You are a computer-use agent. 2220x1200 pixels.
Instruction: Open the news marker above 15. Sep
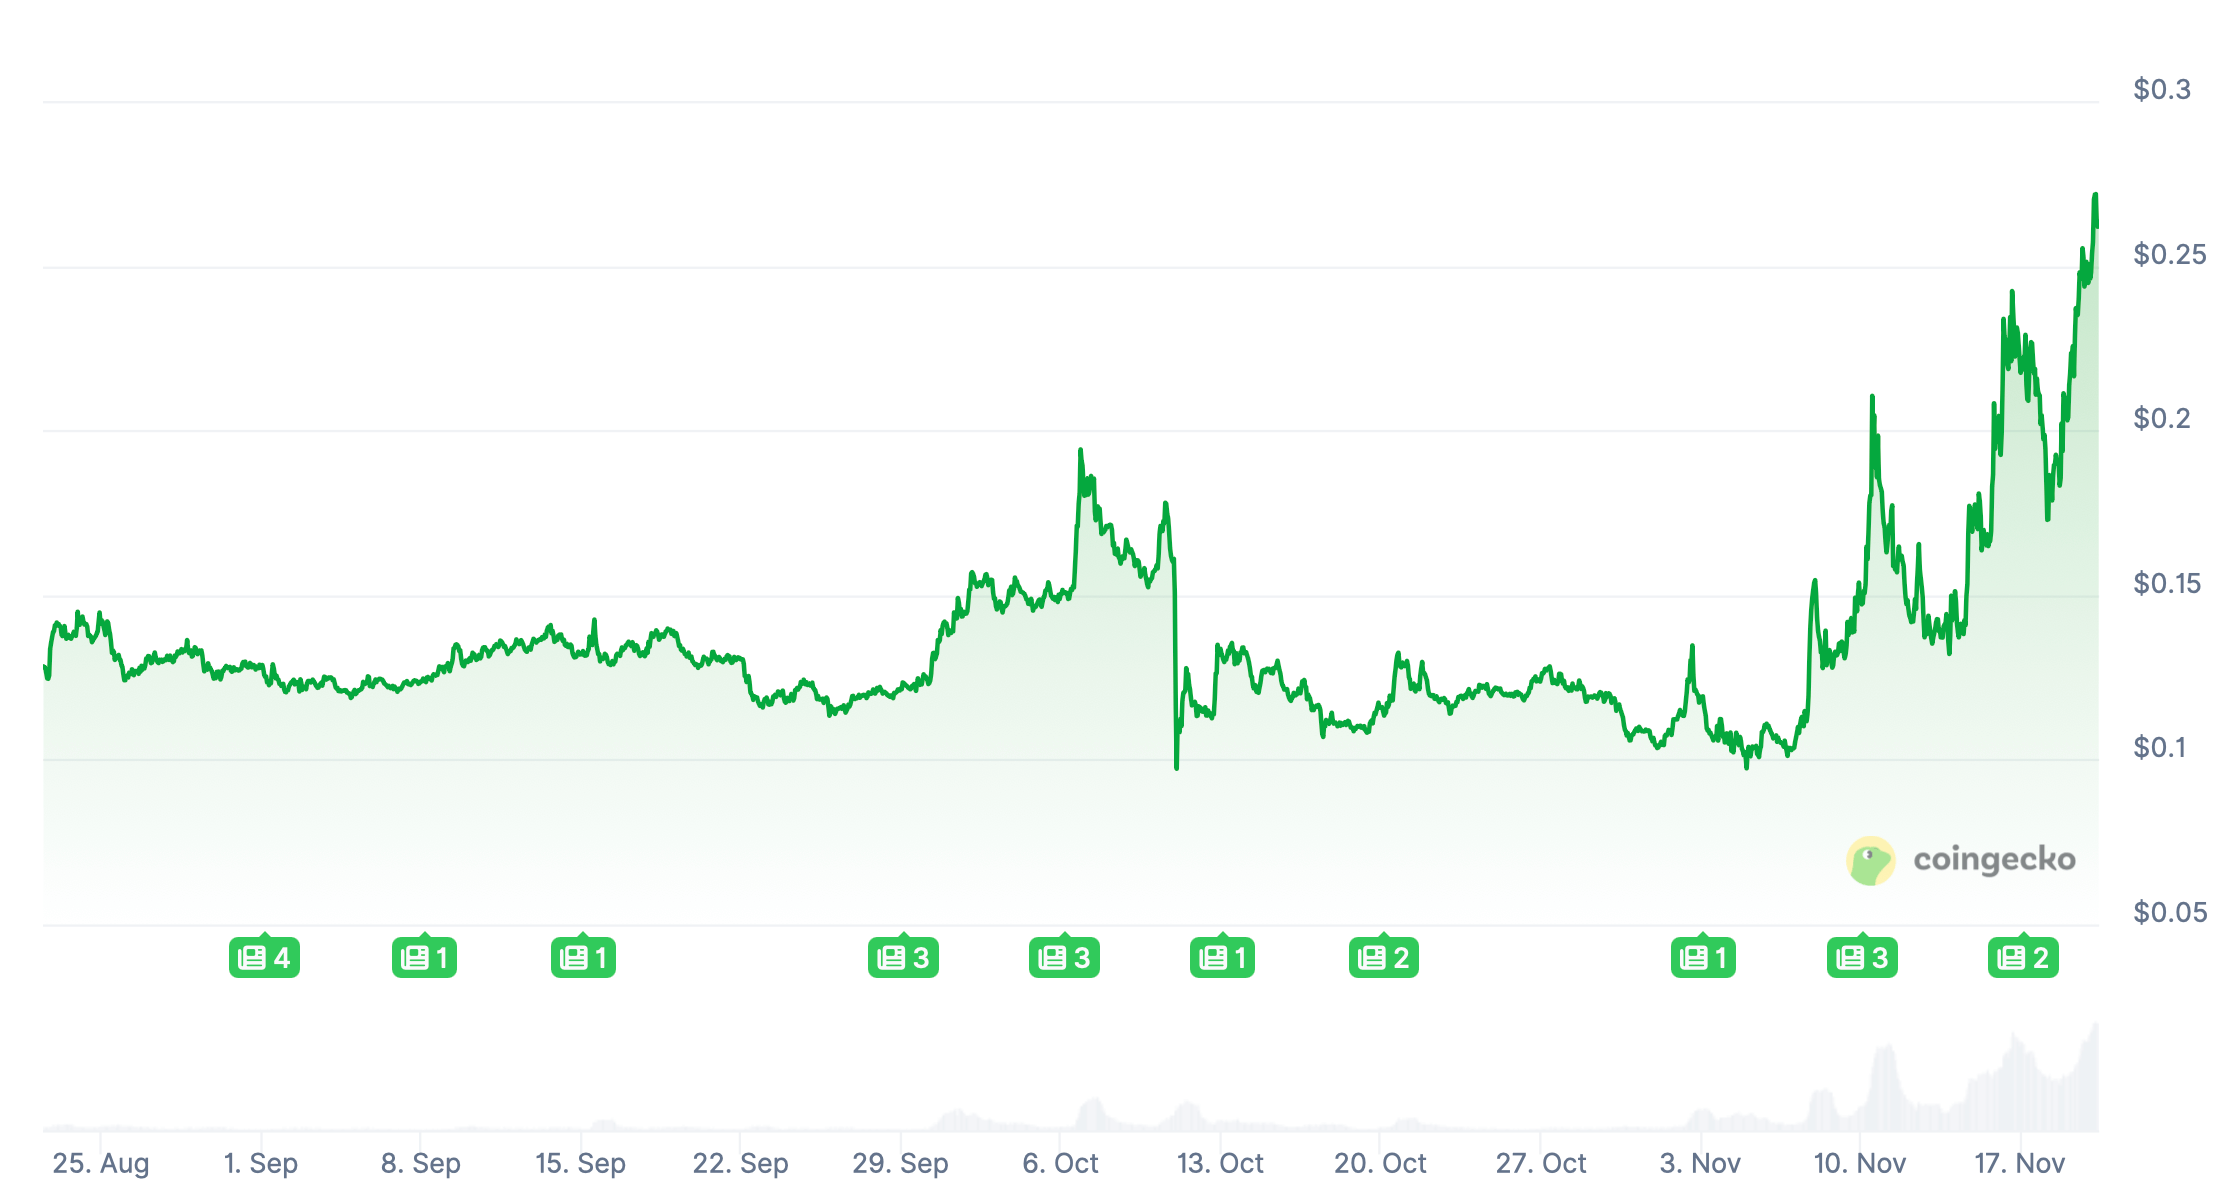tap(583, 958)
